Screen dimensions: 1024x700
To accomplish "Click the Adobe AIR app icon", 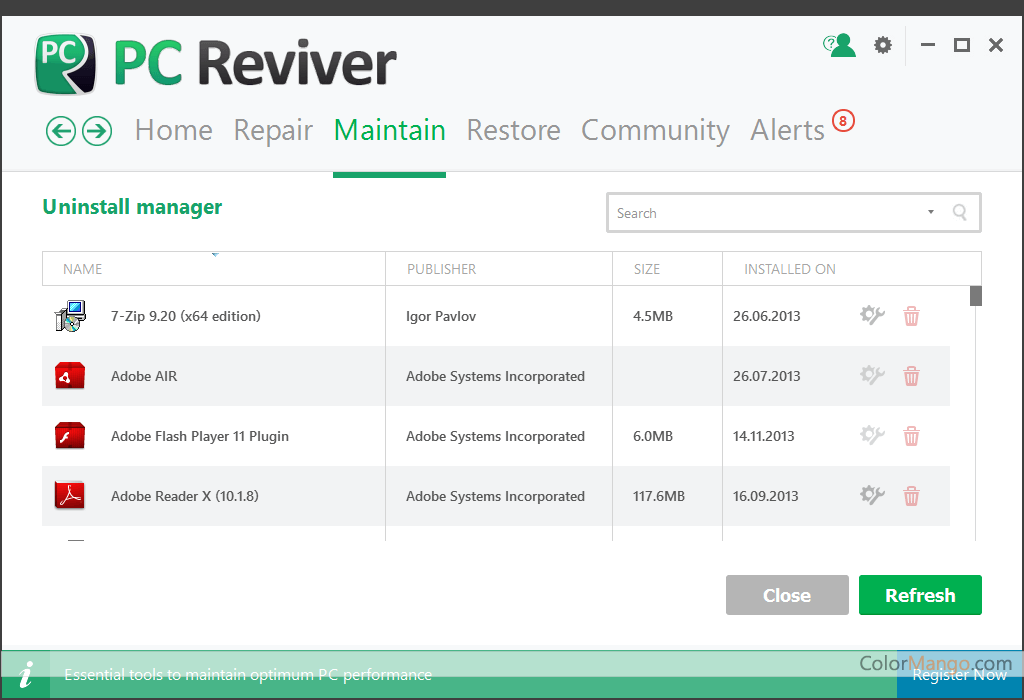I will (70, 376).
